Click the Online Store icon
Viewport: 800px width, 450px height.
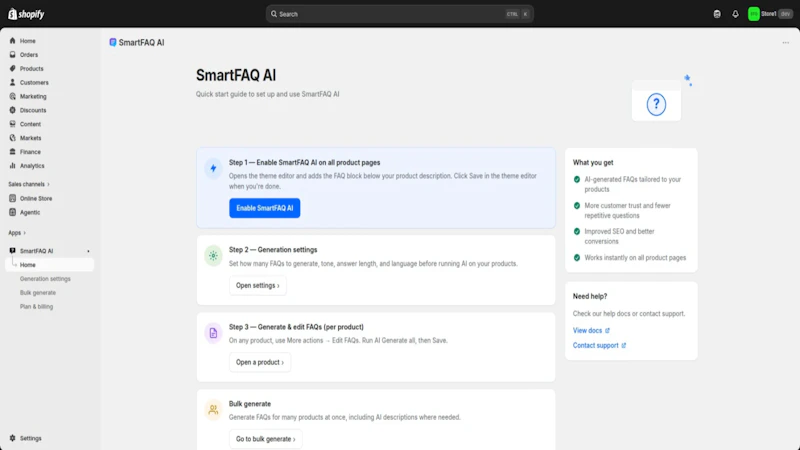click(x=12, y=198)
